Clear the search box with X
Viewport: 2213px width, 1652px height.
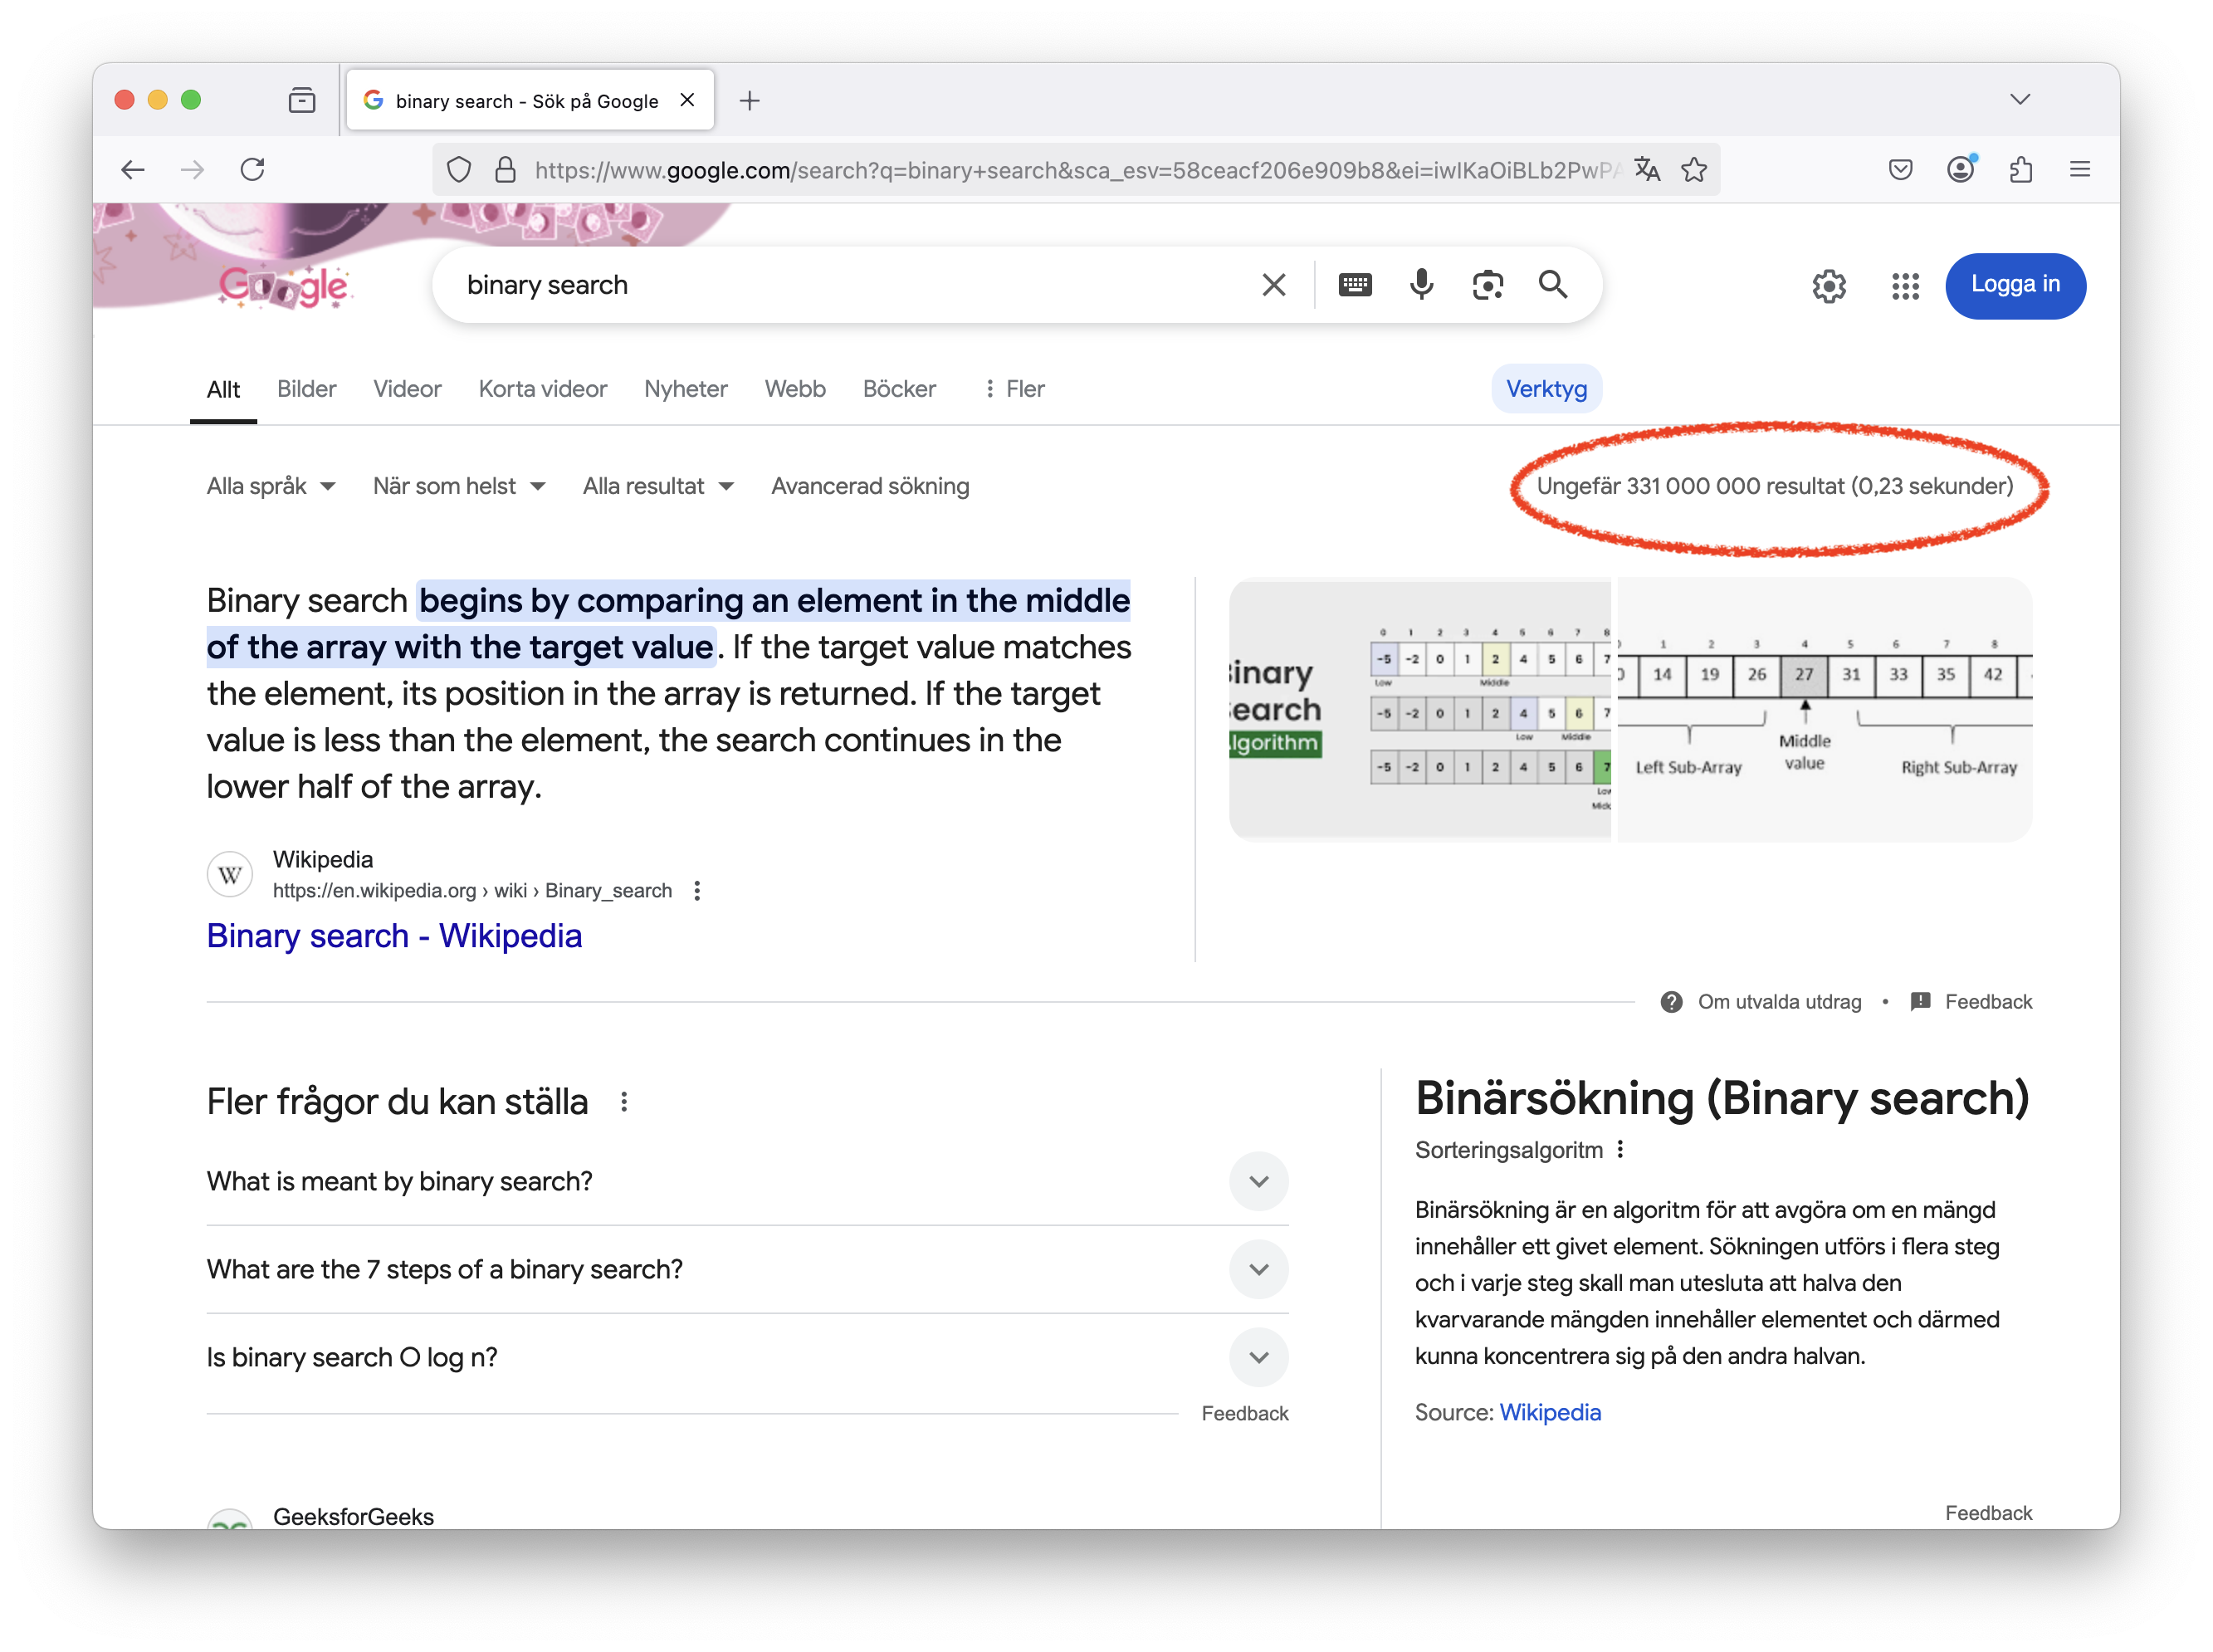point(1273,285)
